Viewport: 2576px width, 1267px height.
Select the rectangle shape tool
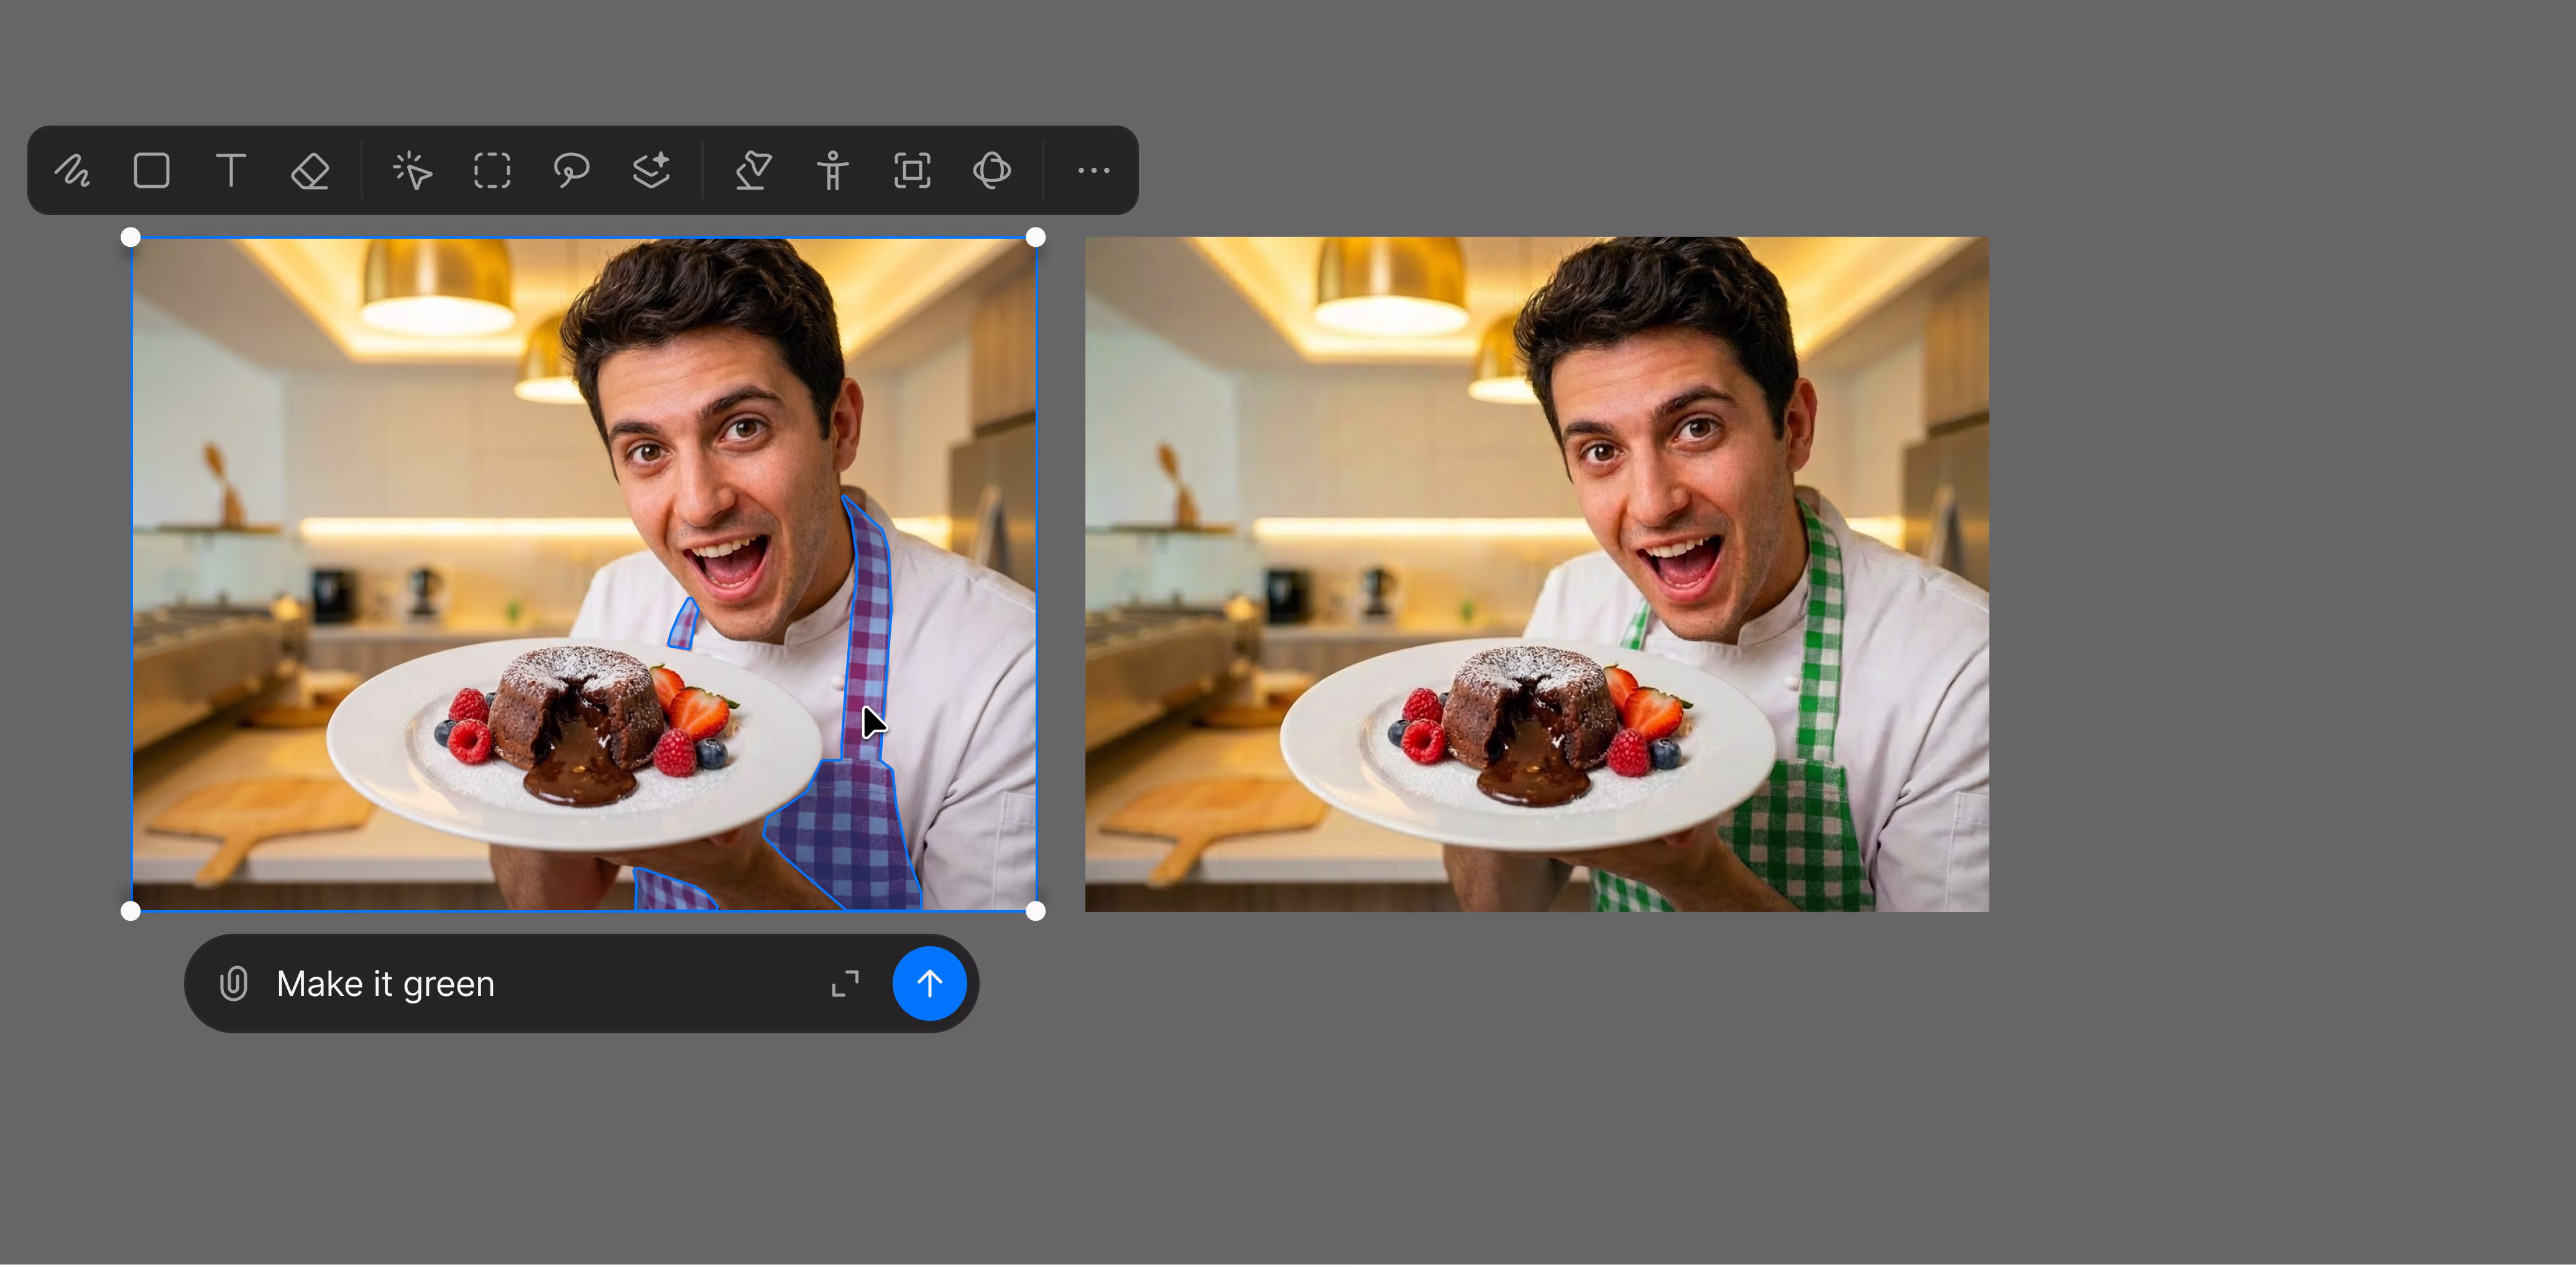pyautogui.click(x=151, y=171)
